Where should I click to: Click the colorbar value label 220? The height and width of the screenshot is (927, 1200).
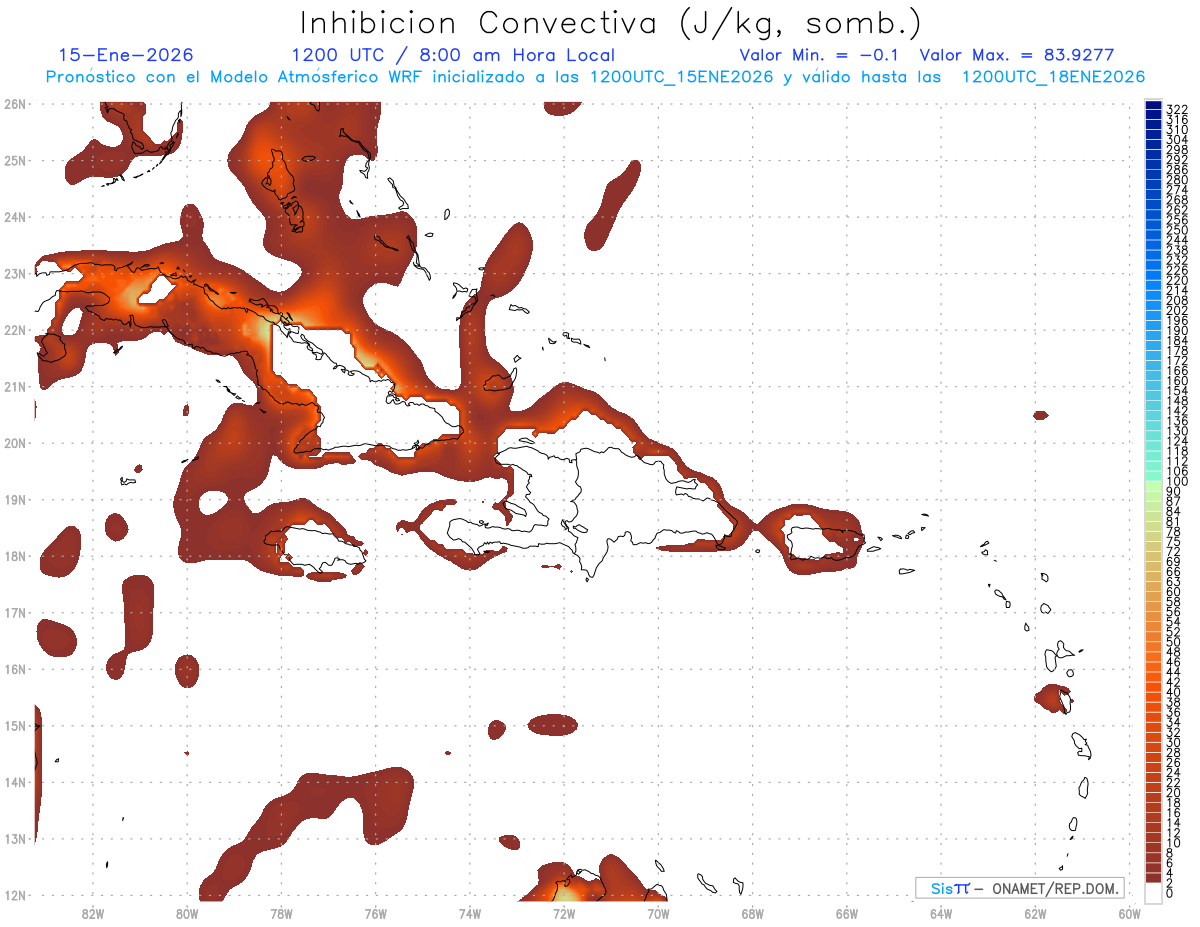[x=1177, y=281]
